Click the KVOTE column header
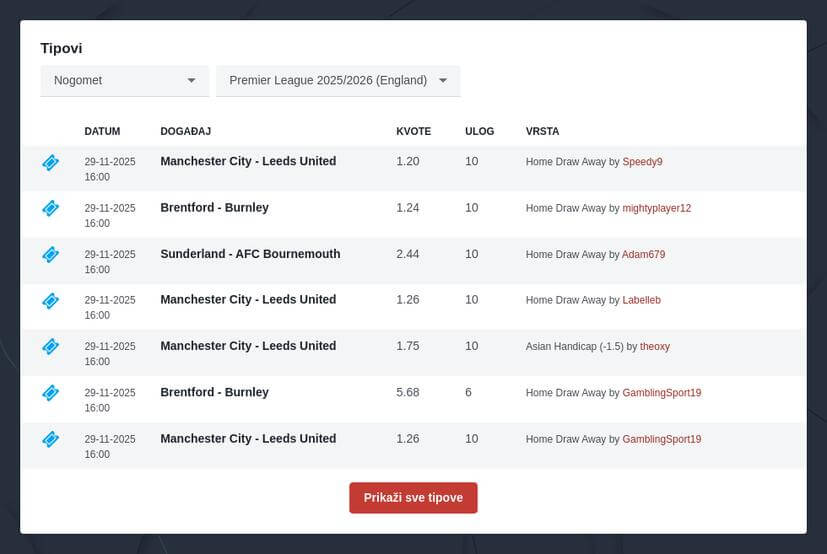The image size is (827, 554). coord(413,131)
